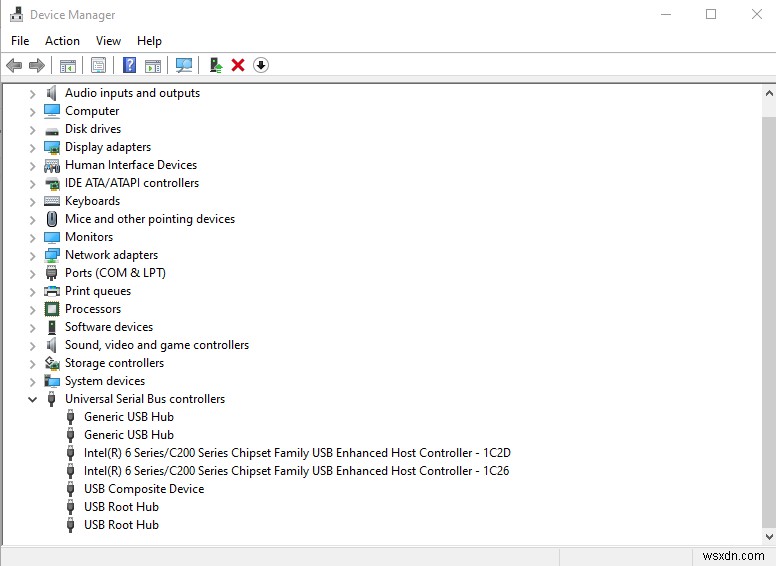Click the vertical scrollbar thumb
This screenshot has height=566, width=776.
(769, 322)
